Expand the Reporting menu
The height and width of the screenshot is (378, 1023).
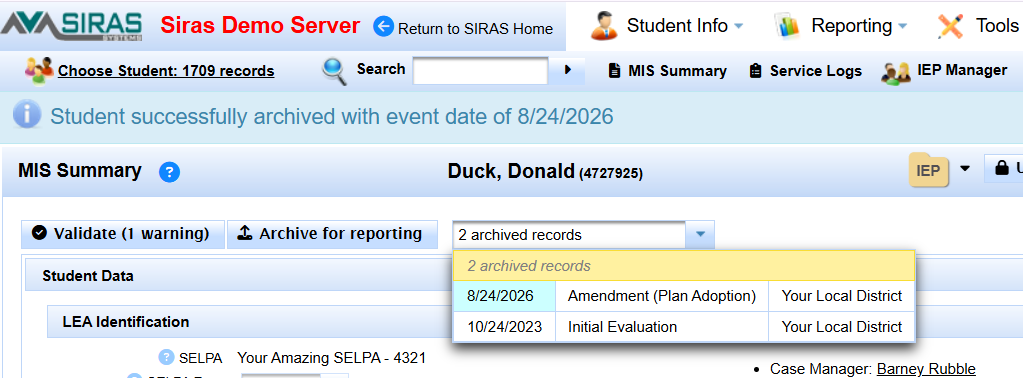coord(841,26)
